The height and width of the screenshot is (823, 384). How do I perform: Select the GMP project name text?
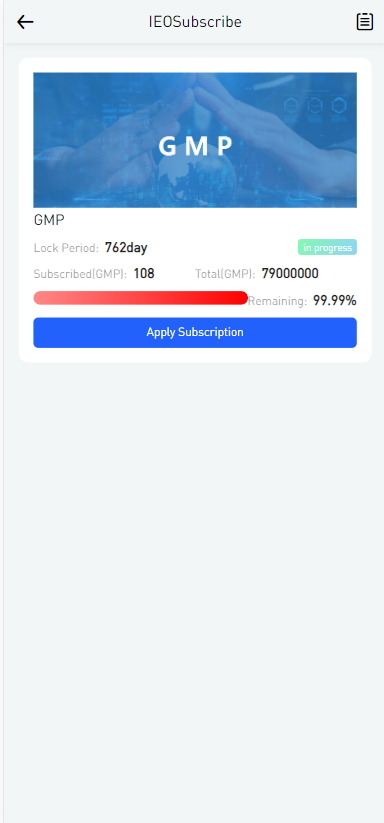click(49, 220)
